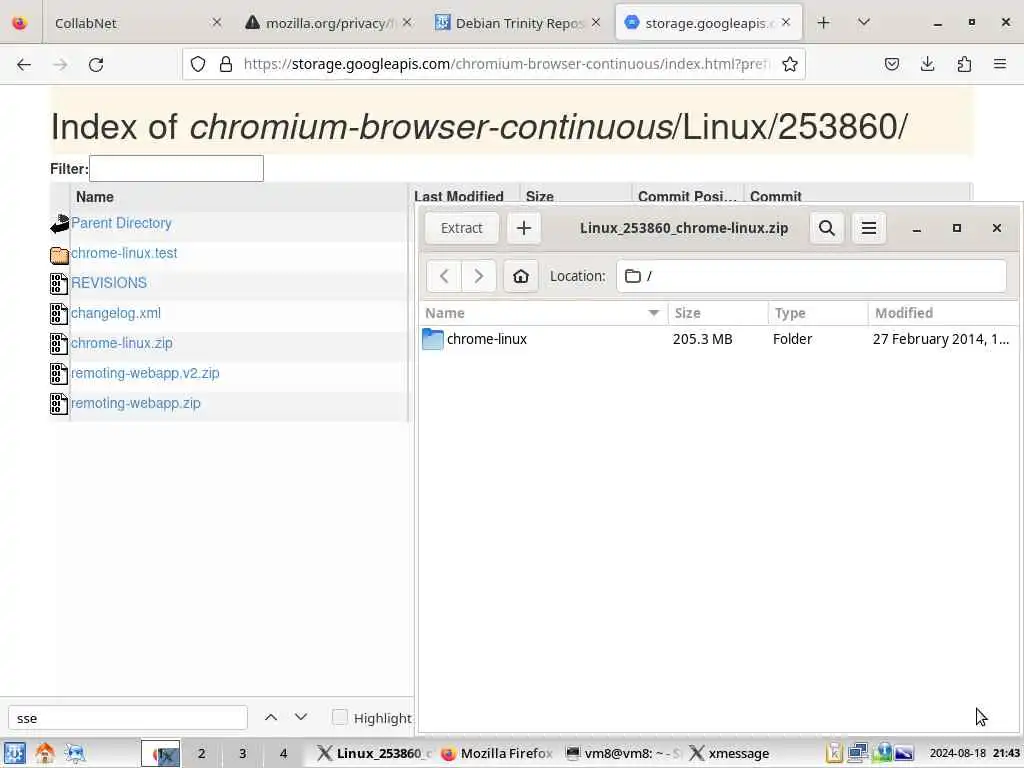Toggle the Highlight checkbox in find bar

pyautogui.click(x=340, y=717)
